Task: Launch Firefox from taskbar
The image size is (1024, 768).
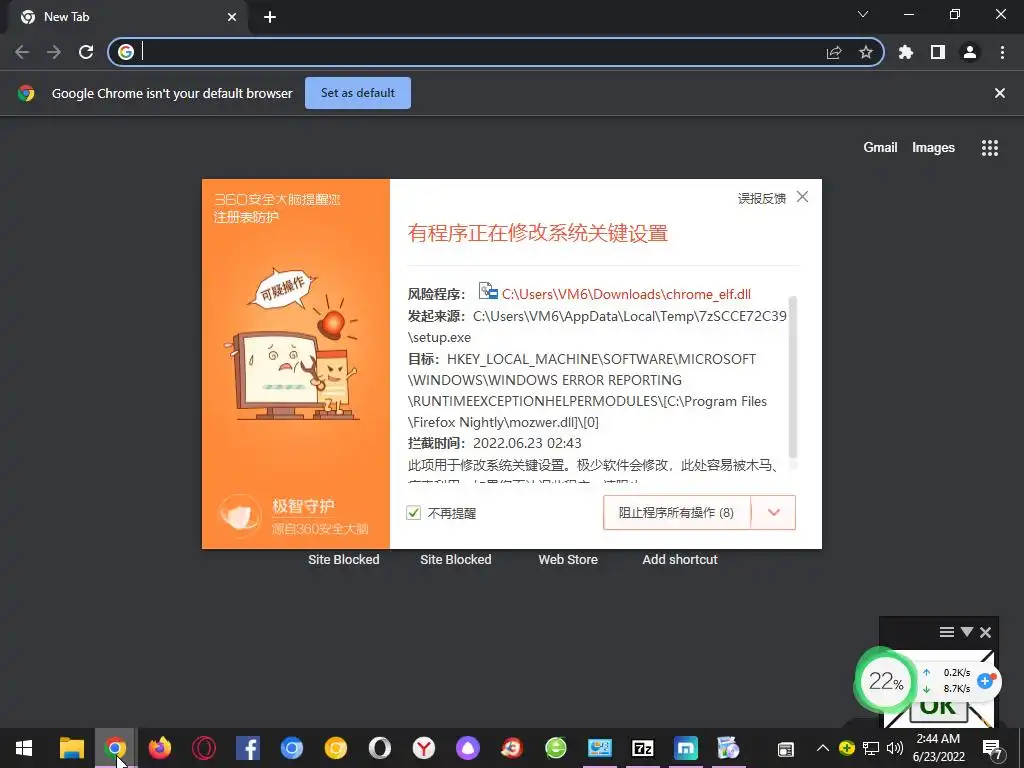Action: (x=159, y=748)
